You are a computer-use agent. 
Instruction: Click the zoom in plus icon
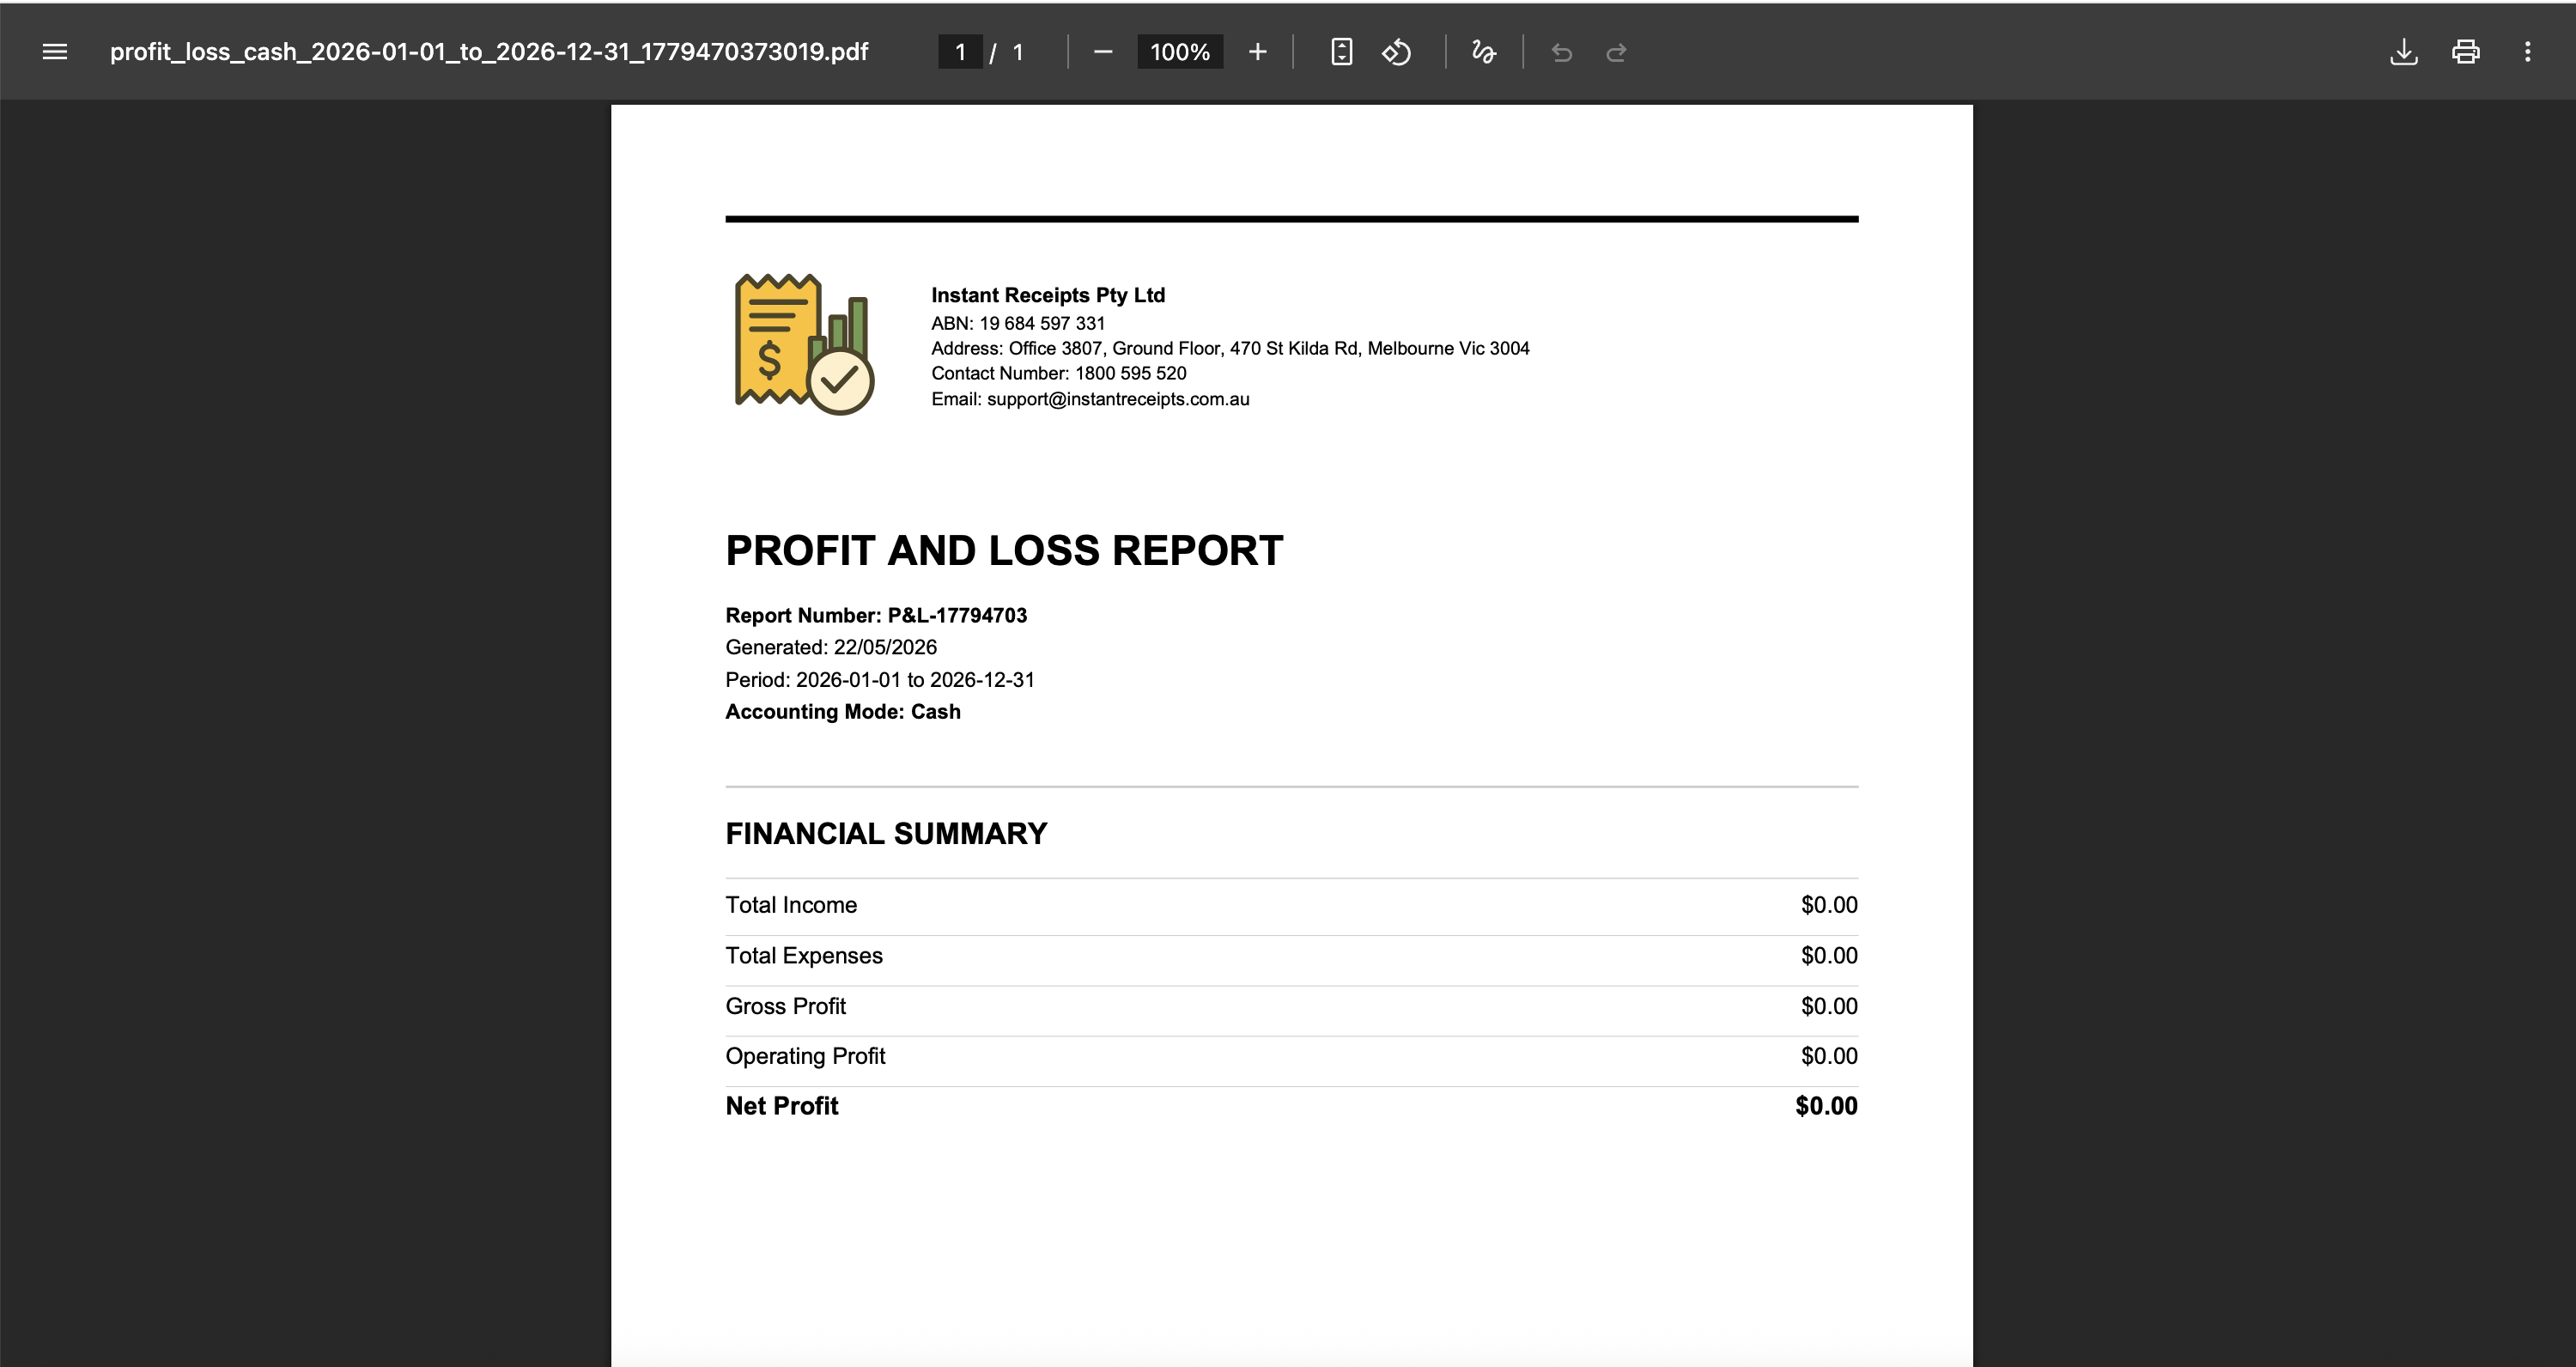1257,52
